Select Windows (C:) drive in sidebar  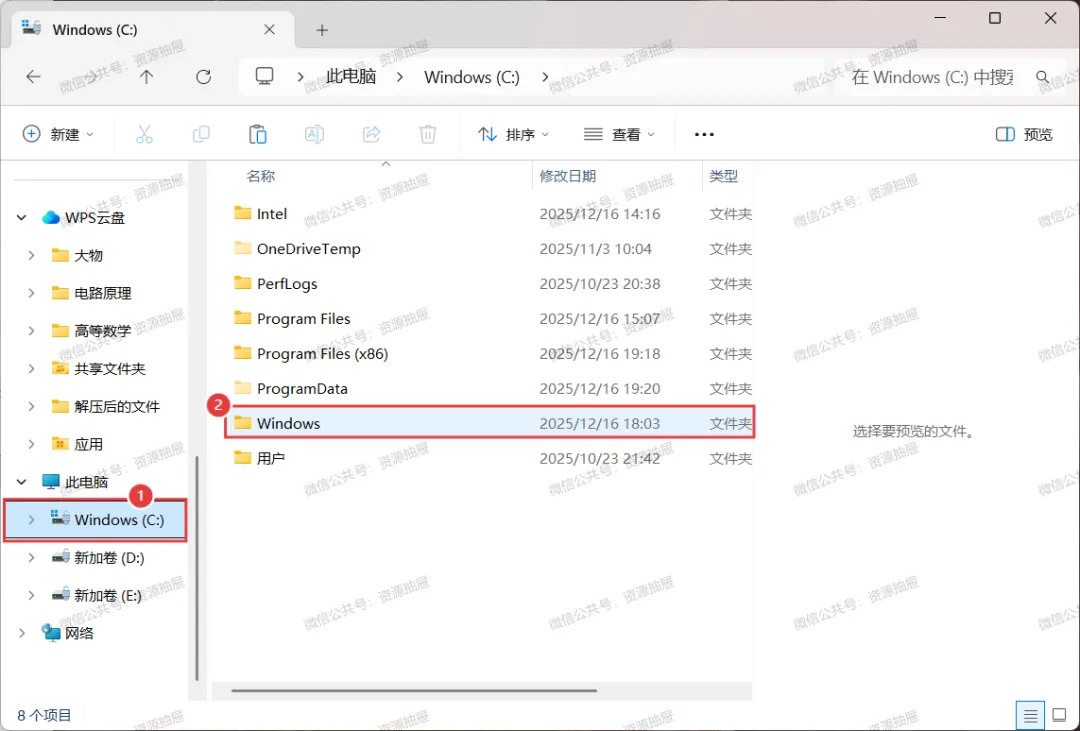(95, 520)
